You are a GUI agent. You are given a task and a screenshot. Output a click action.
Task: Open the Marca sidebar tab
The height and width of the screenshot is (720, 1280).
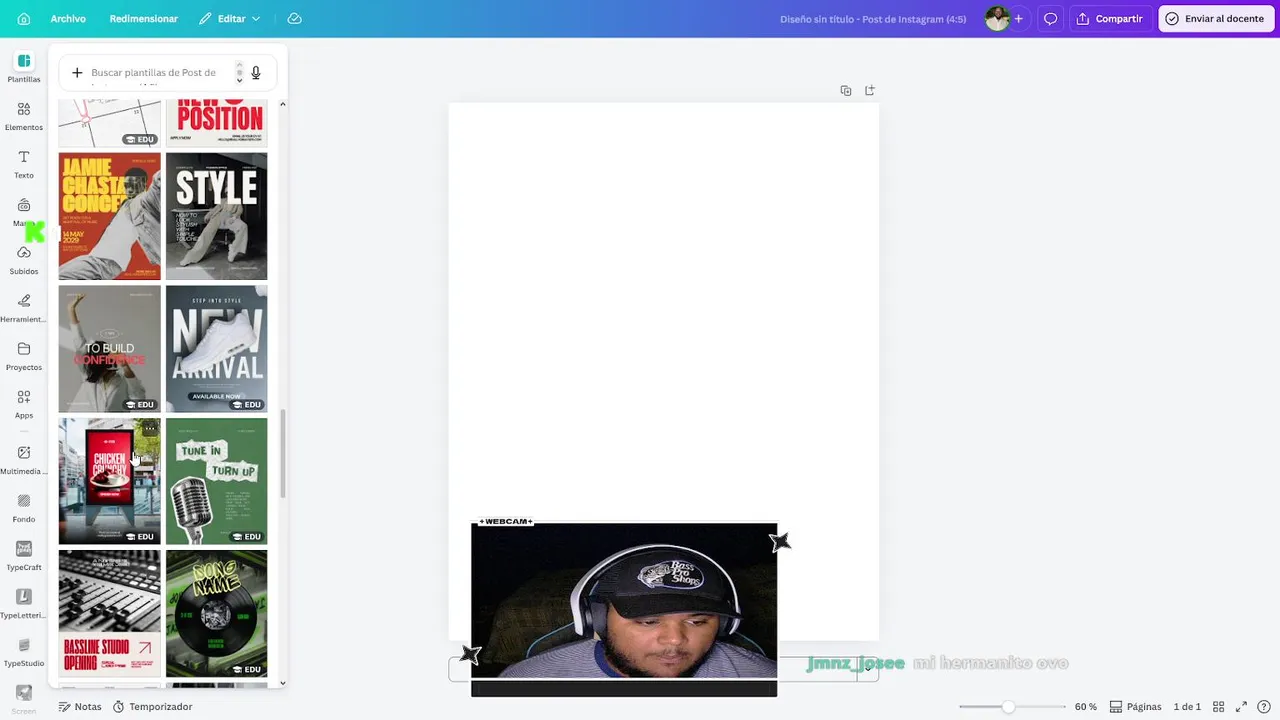pos(24,212)
